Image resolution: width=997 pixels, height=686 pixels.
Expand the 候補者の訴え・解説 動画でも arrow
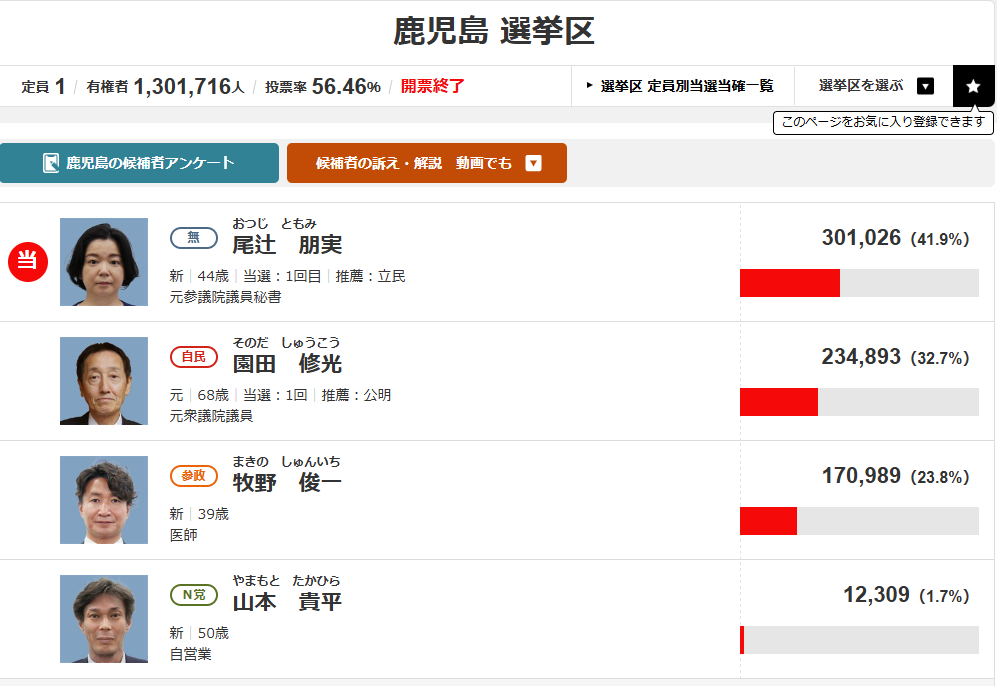[x=533, y=163]
